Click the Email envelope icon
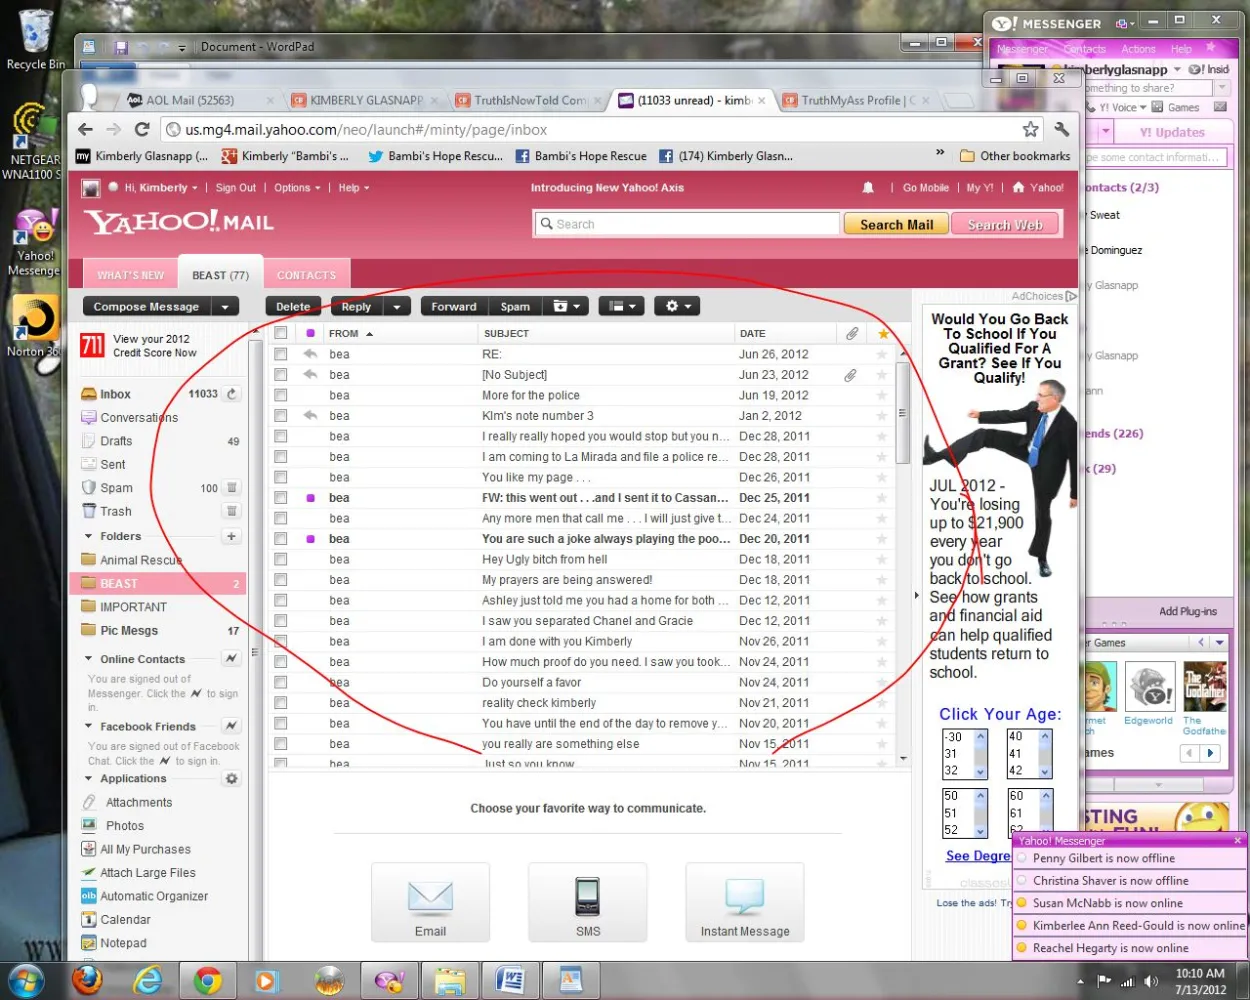Viewport: 1250px width, 1000px height. tap(431, 897)
